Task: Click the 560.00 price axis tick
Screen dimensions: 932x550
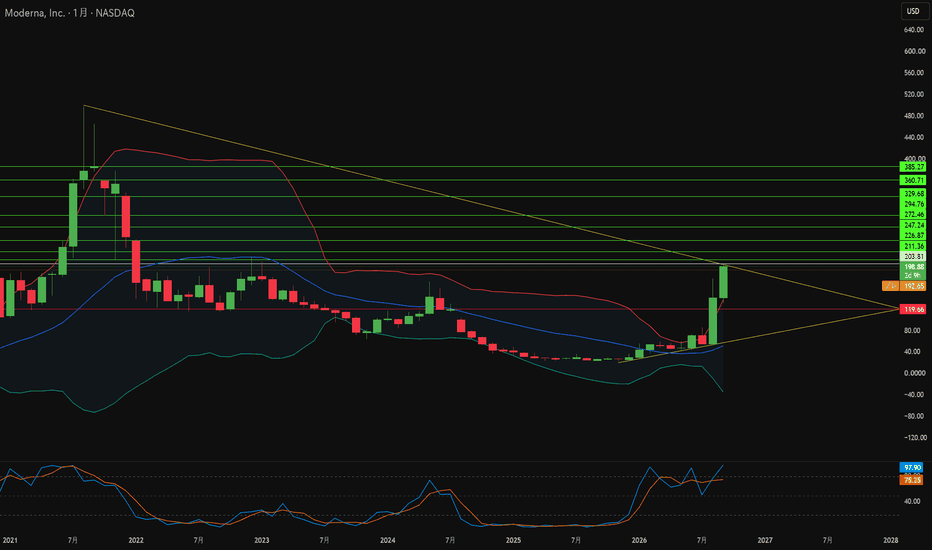Action: point(914,73)
